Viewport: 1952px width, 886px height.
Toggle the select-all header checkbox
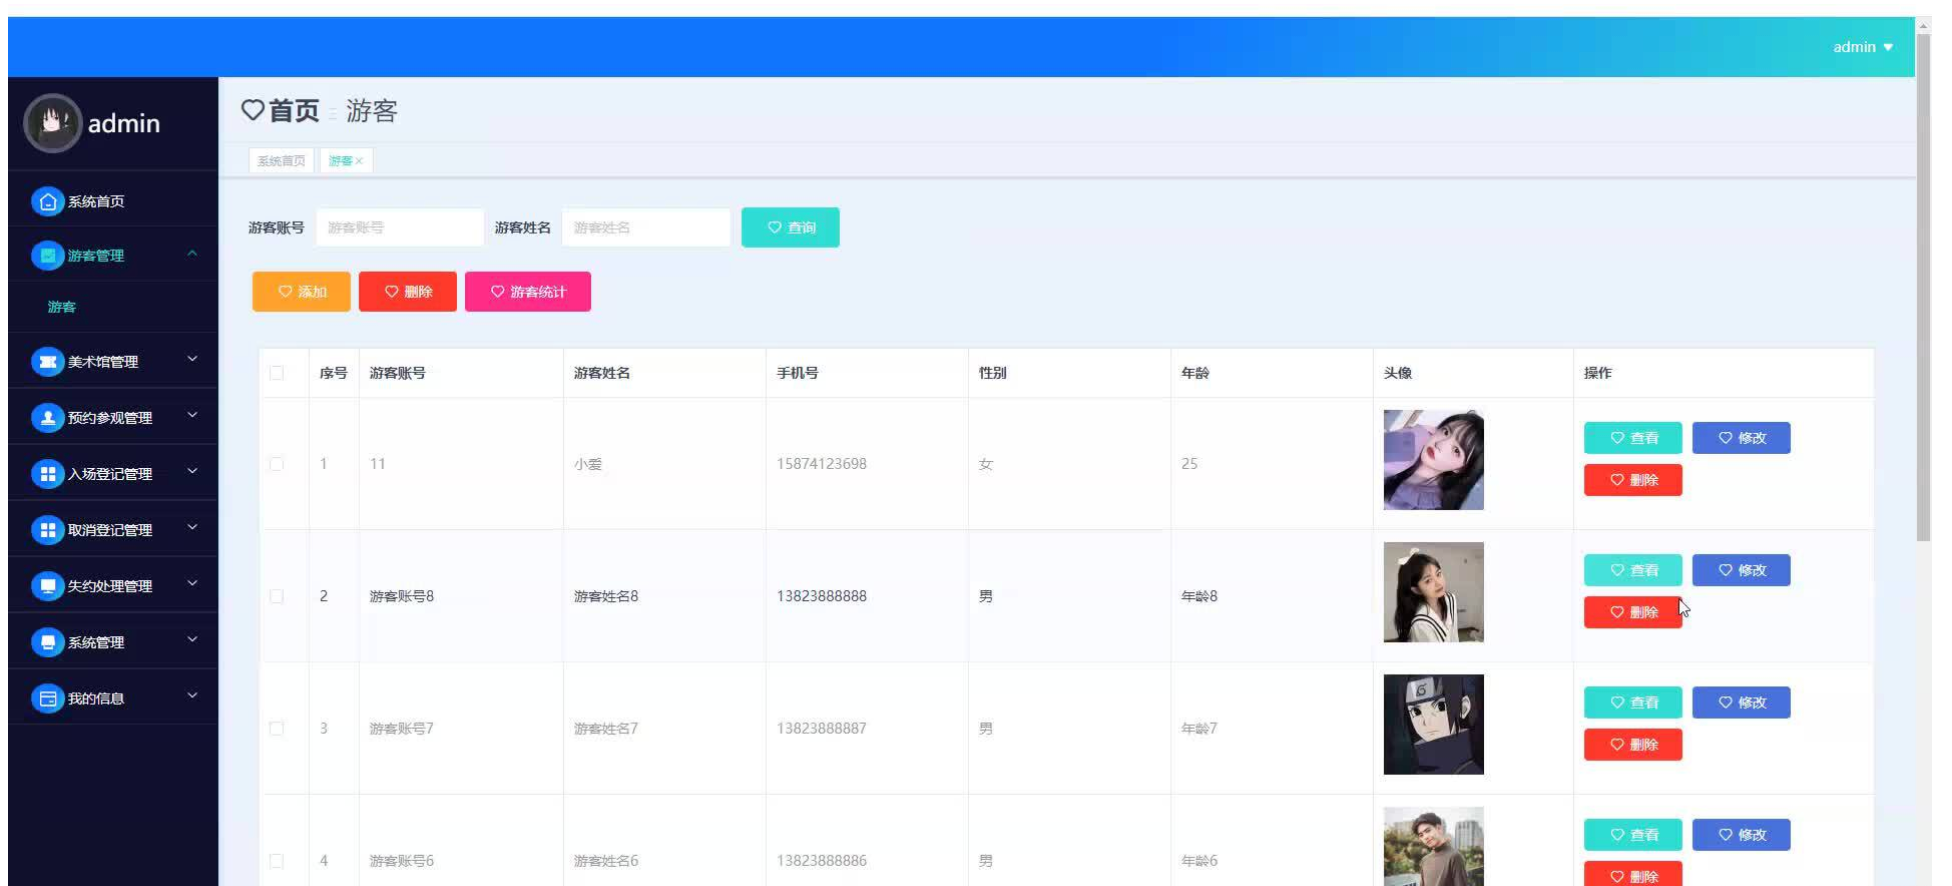[x=277, y=373]
